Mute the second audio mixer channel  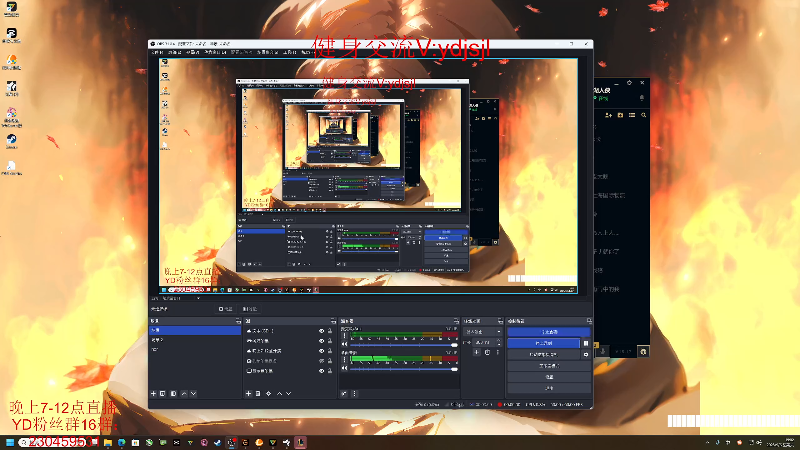(x=344, y=368)
